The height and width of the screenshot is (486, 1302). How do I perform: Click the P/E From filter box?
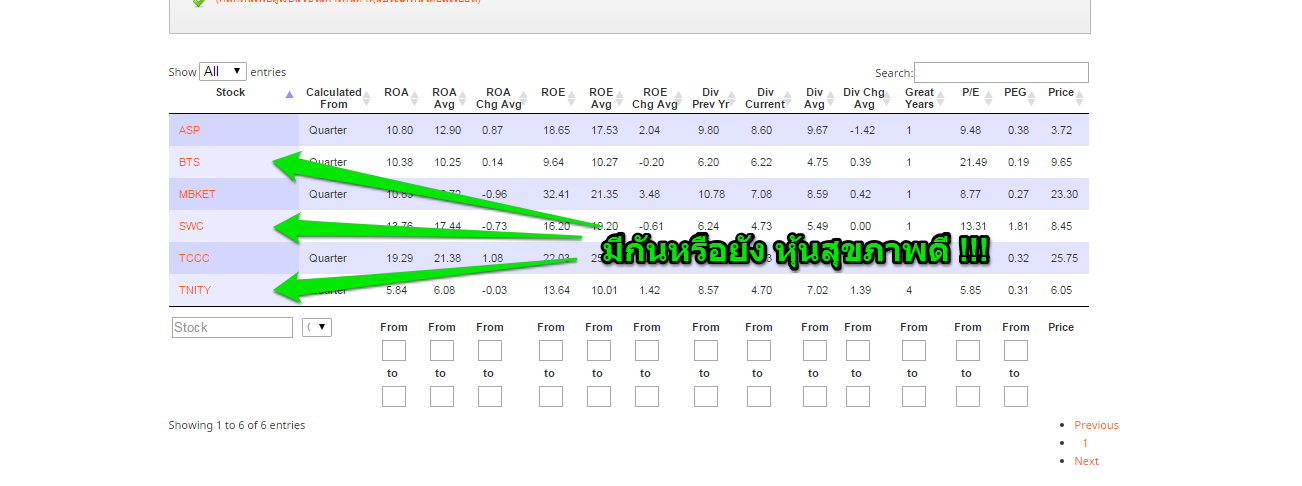[x=968, y=351]
